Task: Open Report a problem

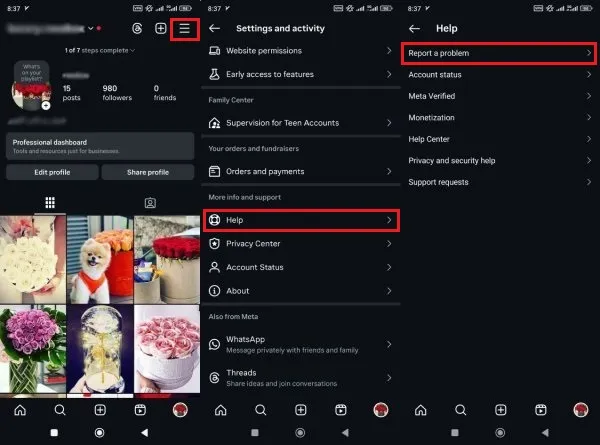Action: click(499, 53)
